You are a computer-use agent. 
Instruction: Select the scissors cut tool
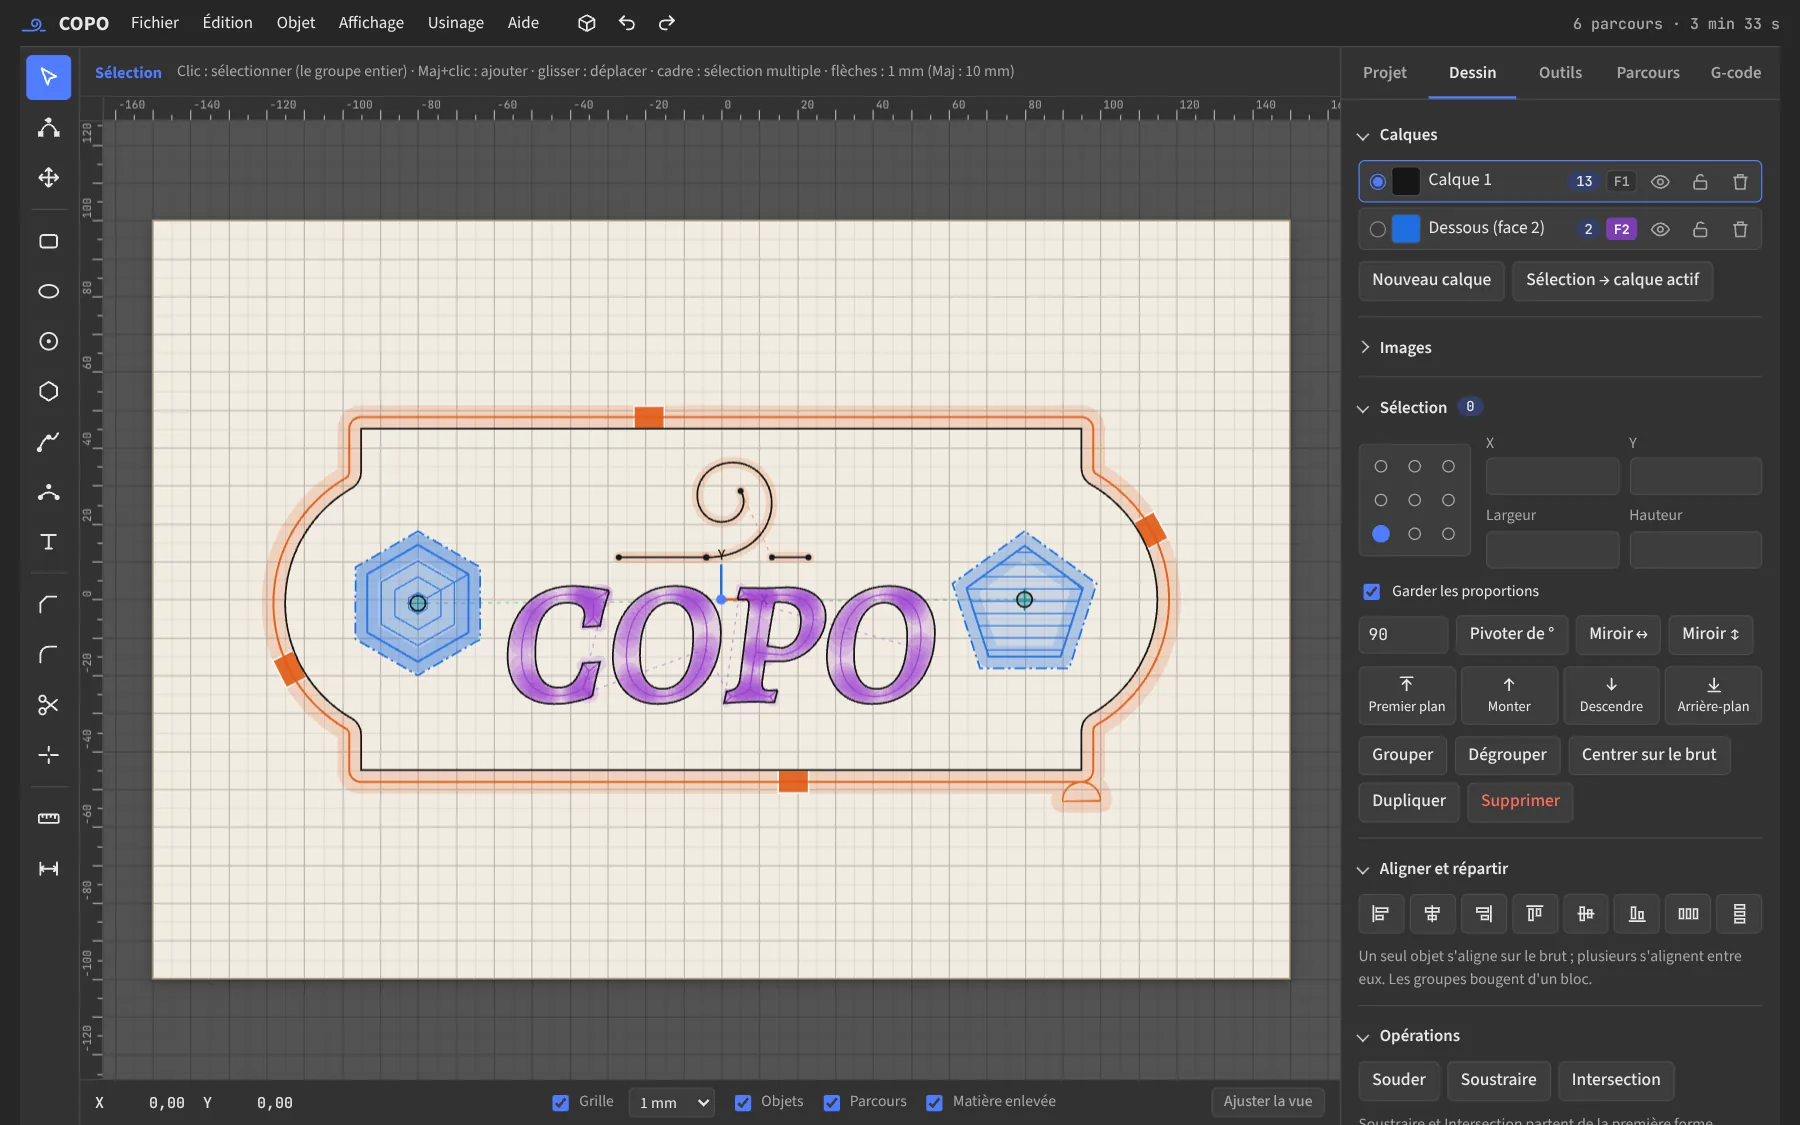48,705
